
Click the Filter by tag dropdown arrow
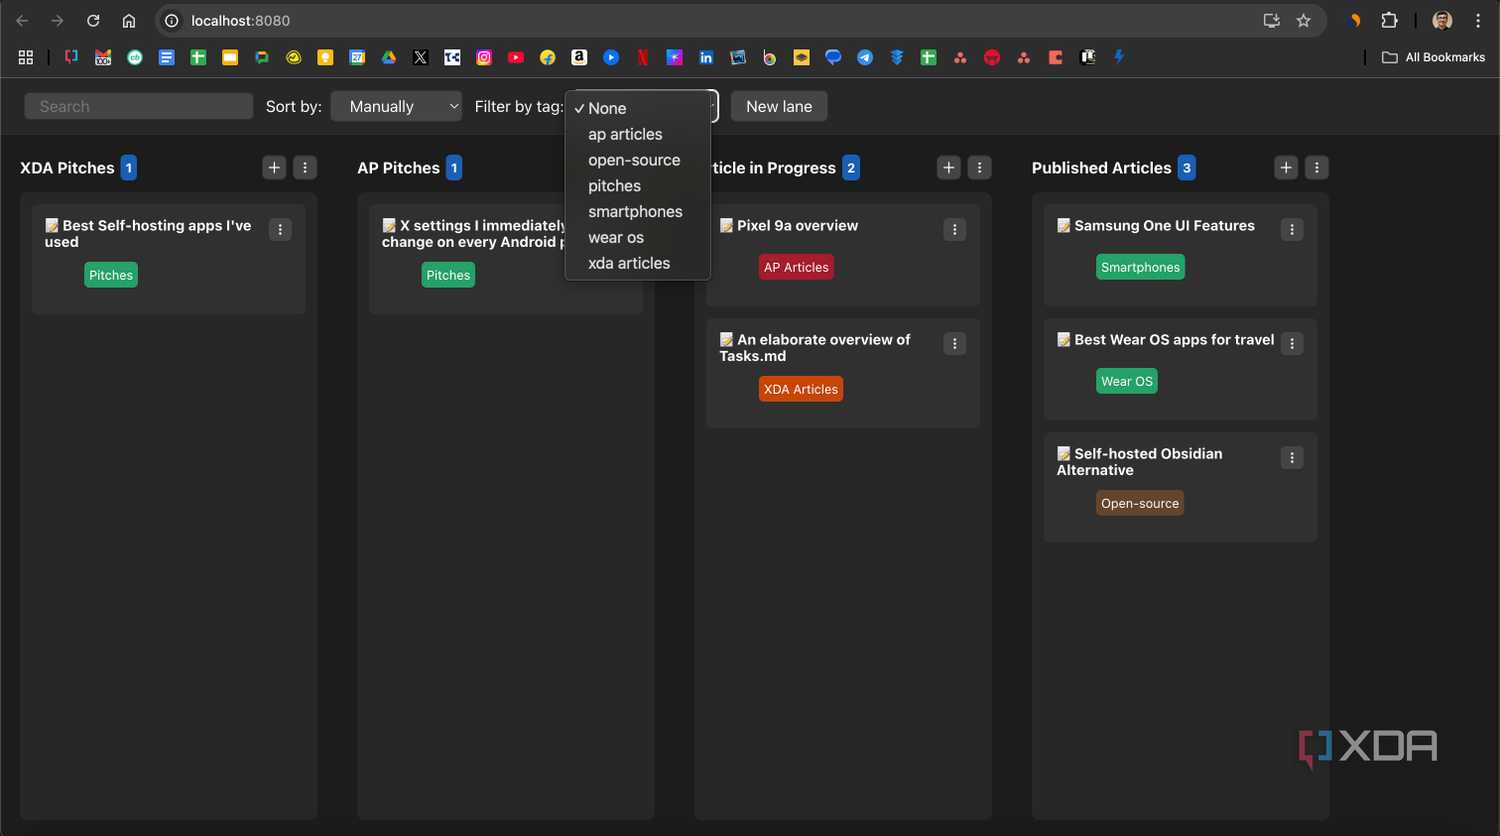[713, 106]
